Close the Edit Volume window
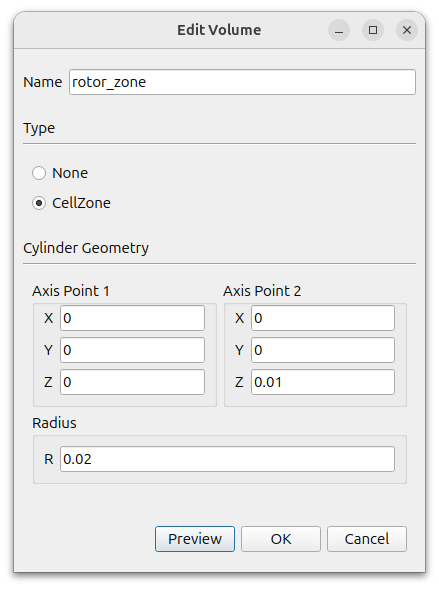The image size is (439, 589). pos(407,30)
